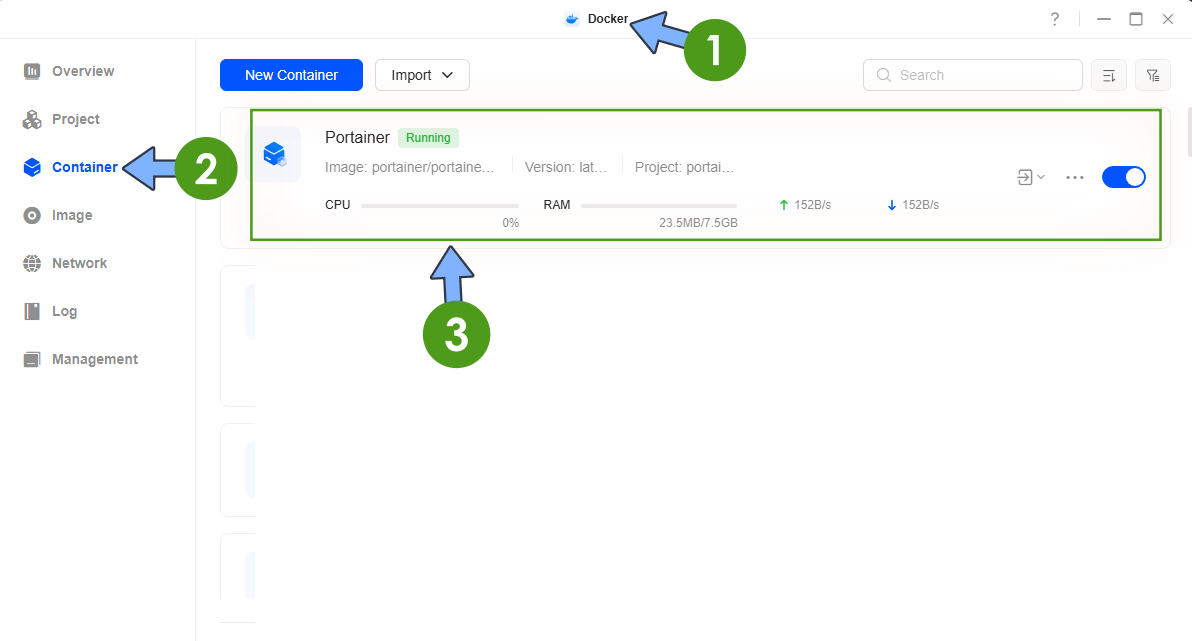Click the Management panel icon
The image size is (1192, 641).
pos(32,359)
